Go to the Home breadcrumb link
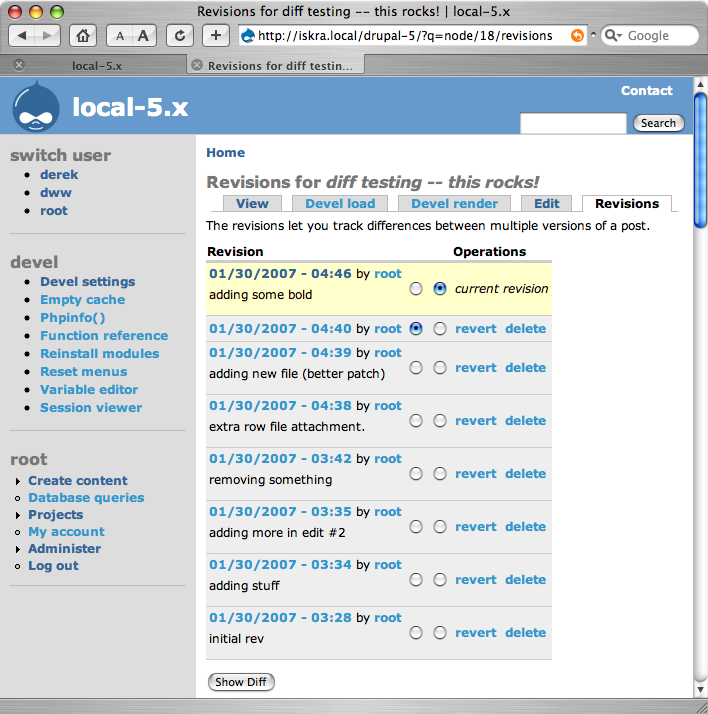708x714 pixels. [x=225, y=153]
